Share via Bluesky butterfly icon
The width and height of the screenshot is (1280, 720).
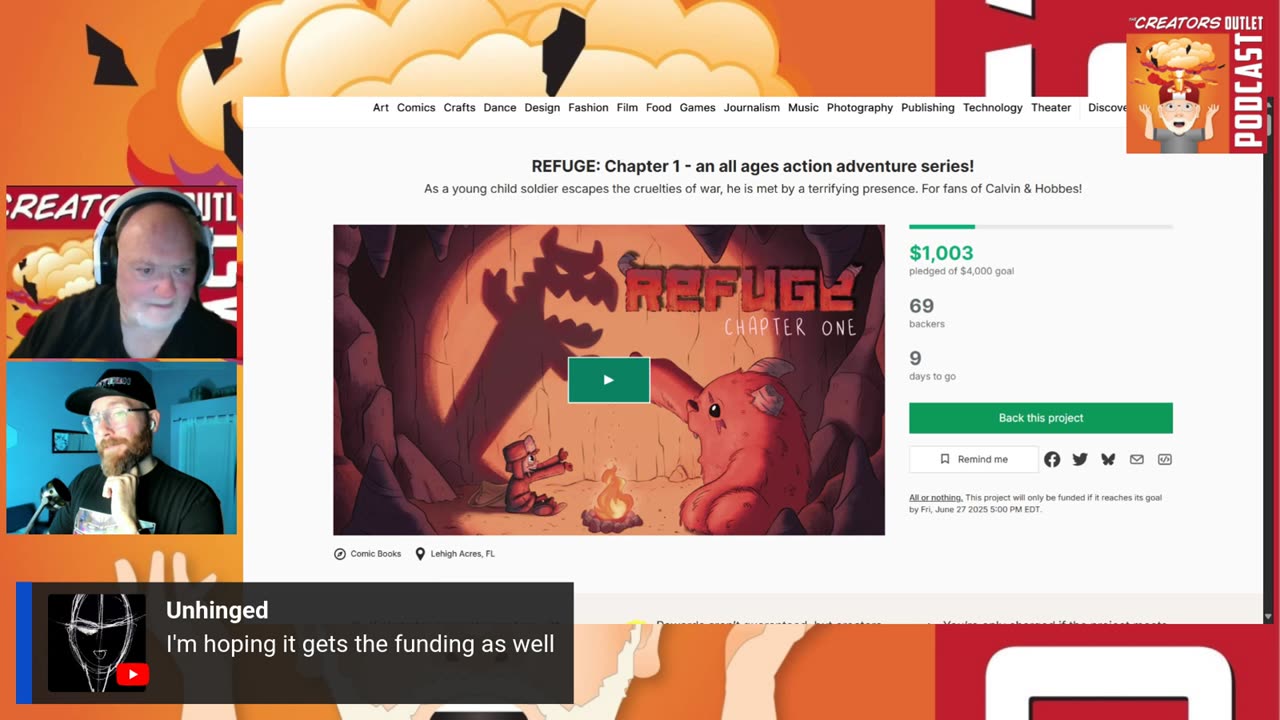[x=1108, y=459]
